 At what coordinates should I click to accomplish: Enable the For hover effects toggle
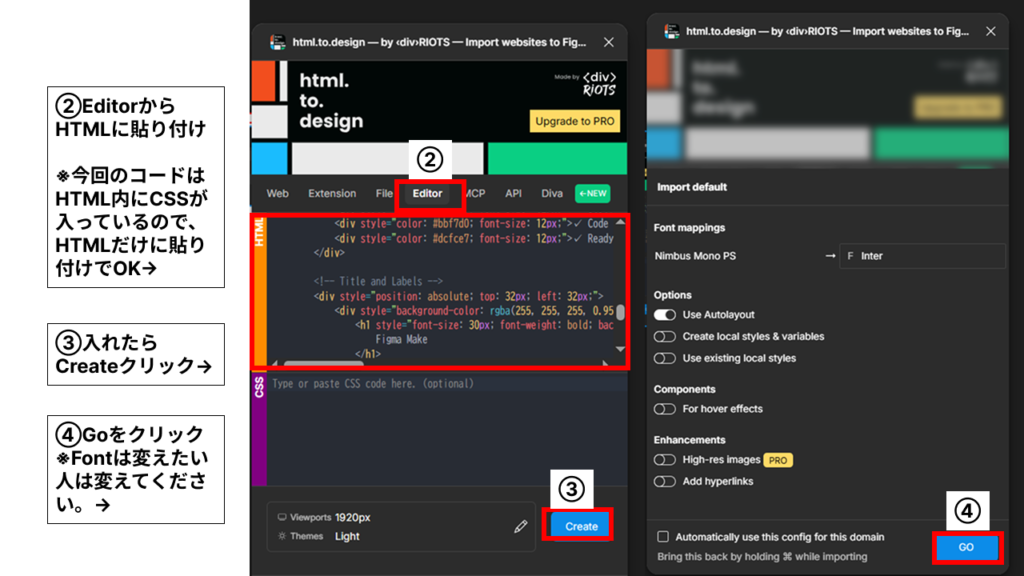(665, 409)
